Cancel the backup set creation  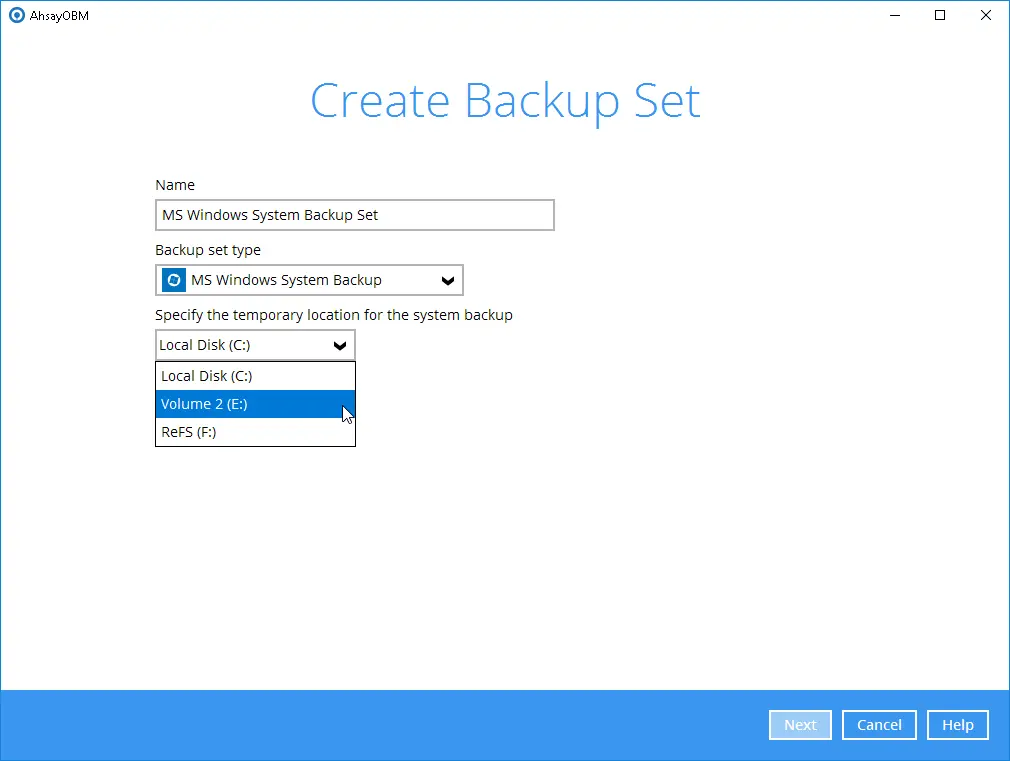[878, 725]
